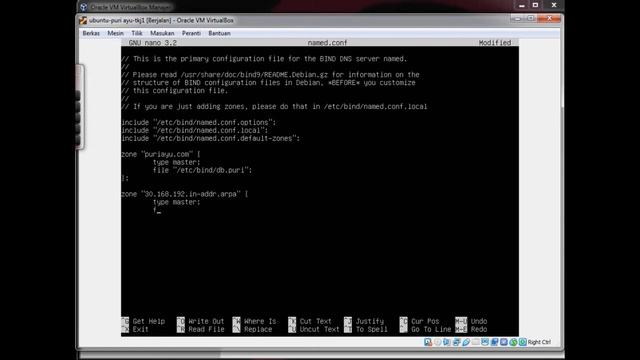Click the mouse integration indicator icon
Screen dimensions: 640x360
click(513, 342)
